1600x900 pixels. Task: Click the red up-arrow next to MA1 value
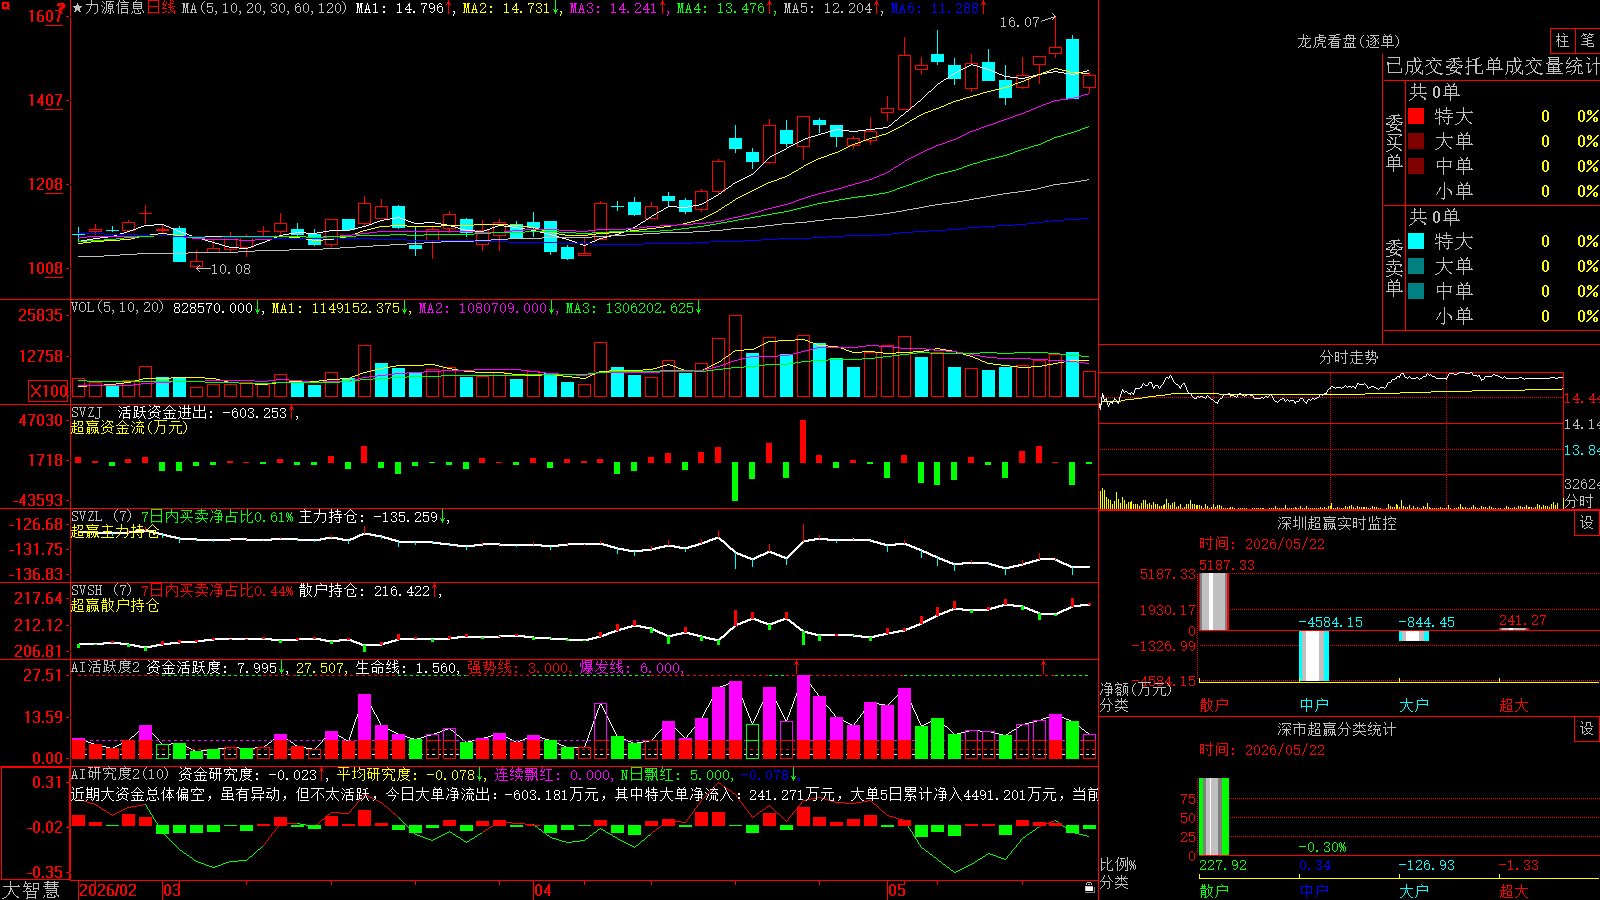[450, 8]
